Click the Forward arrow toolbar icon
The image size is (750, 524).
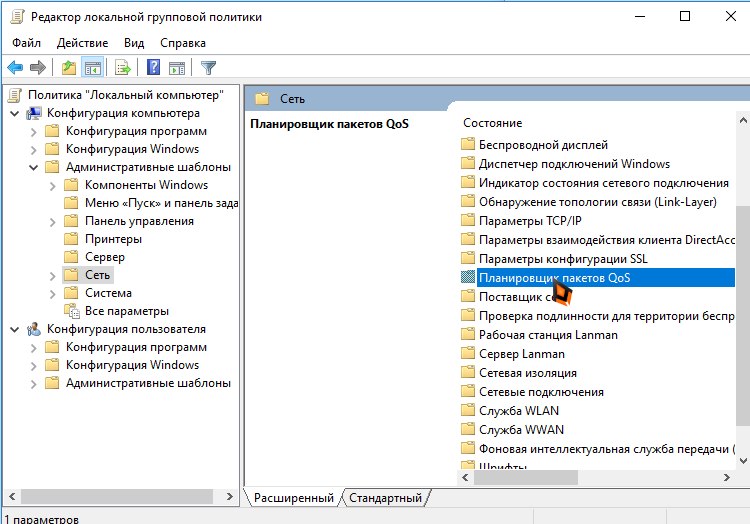coord(37,67)
